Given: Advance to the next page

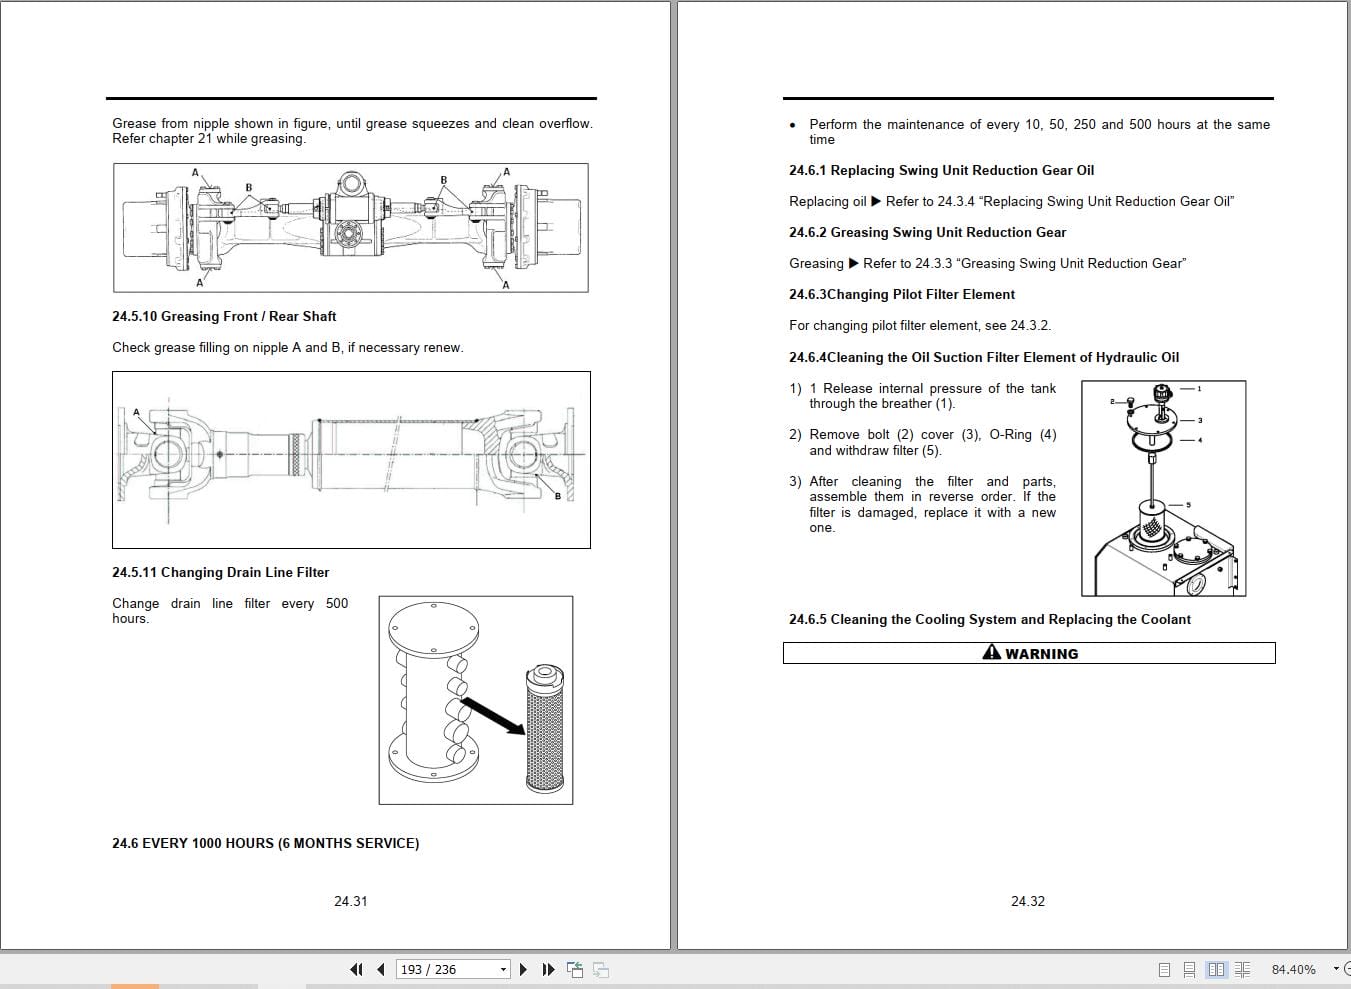Looking at the screenshot, I should click(x=523, y=969).
